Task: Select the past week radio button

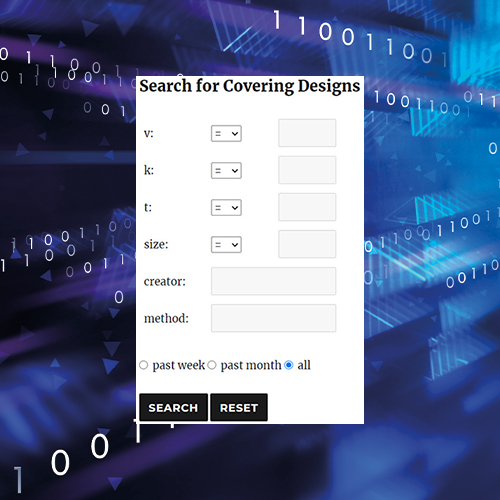Action: click(x=144, y=365)
